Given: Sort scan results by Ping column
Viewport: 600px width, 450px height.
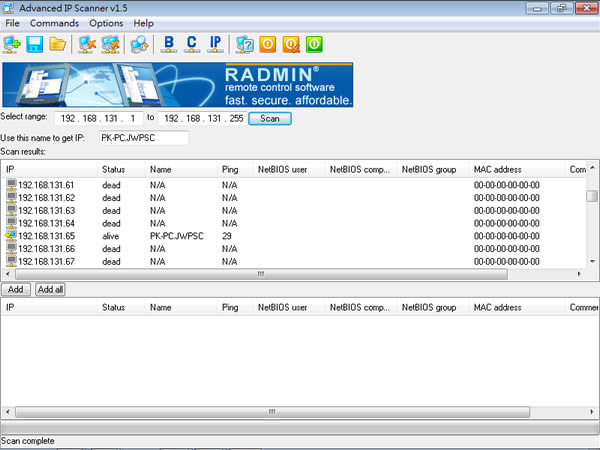Looking at the screenshot, I should pyautogui.click(x=236, y=169).
